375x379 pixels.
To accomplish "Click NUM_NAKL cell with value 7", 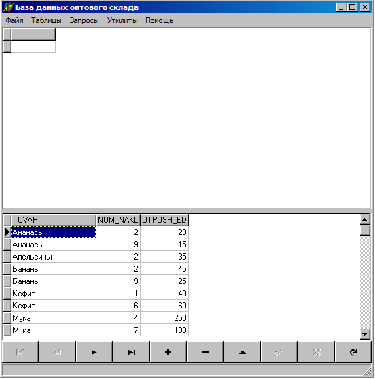I will (x=118, y=330).
